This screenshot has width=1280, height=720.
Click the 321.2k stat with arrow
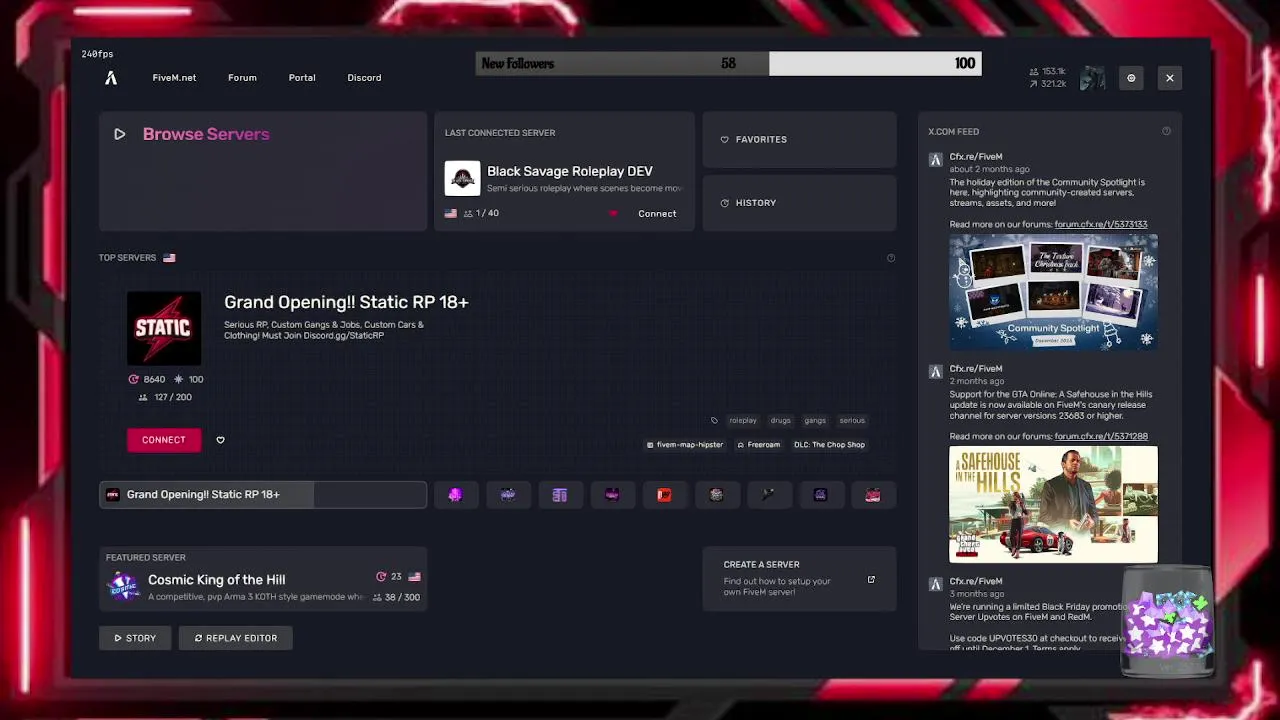1048,84
